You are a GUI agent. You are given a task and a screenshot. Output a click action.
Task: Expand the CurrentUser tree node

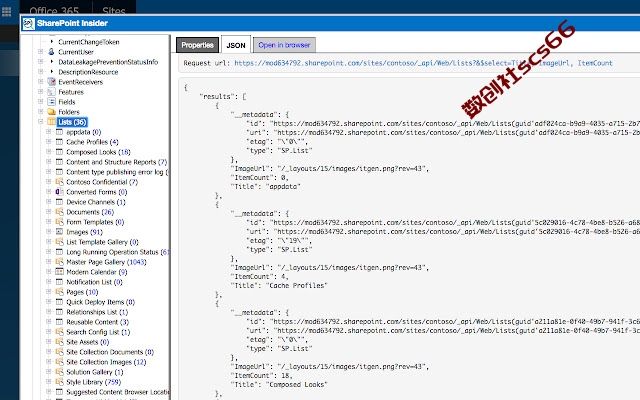[40, 52]
